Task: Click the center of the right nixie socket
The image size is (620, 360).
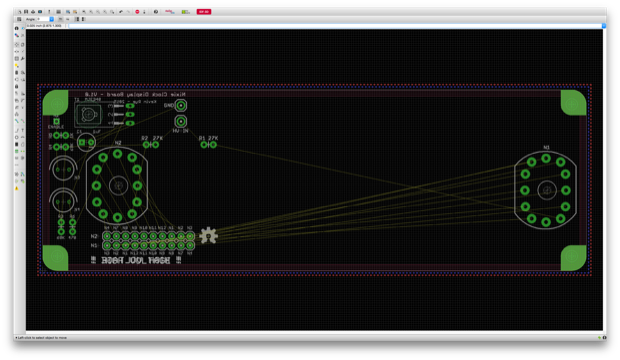Action: [x=546, y=190]
